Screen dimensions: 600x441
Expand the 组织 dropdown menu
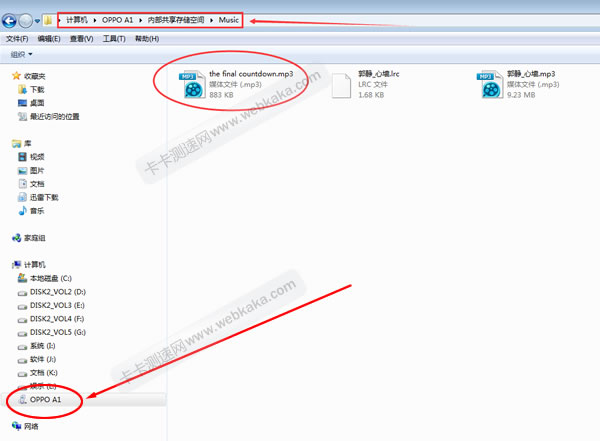[x=20, y=54]
